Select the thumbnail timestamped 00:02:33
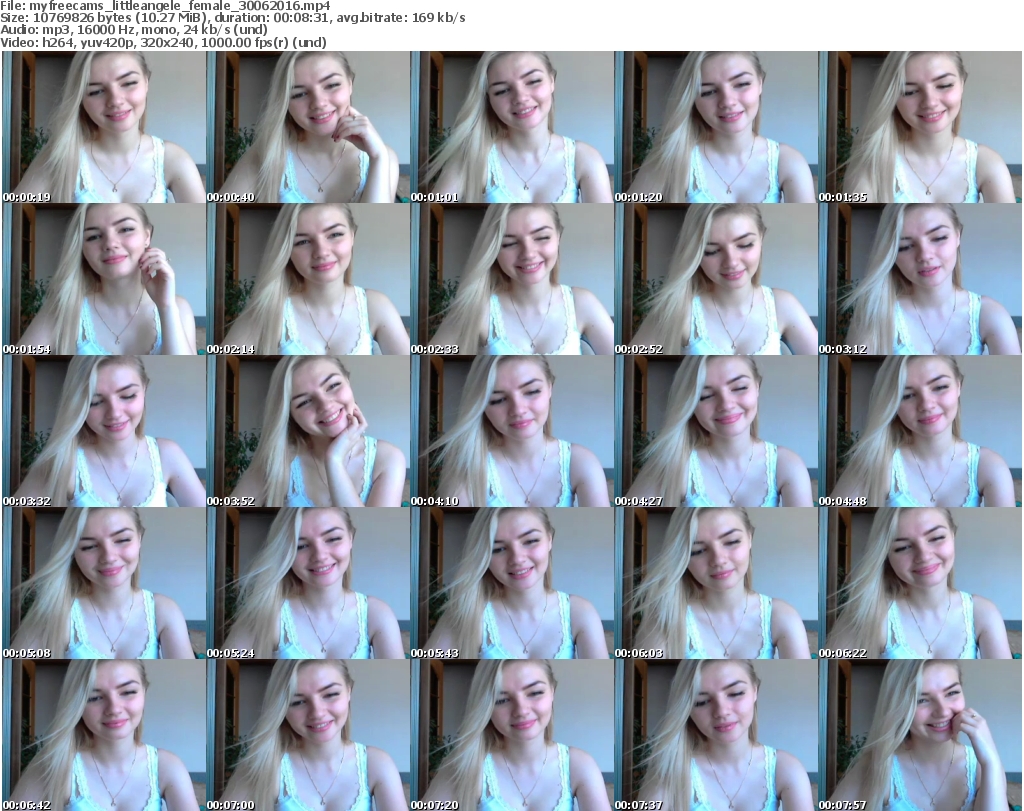 click(511, 279)
